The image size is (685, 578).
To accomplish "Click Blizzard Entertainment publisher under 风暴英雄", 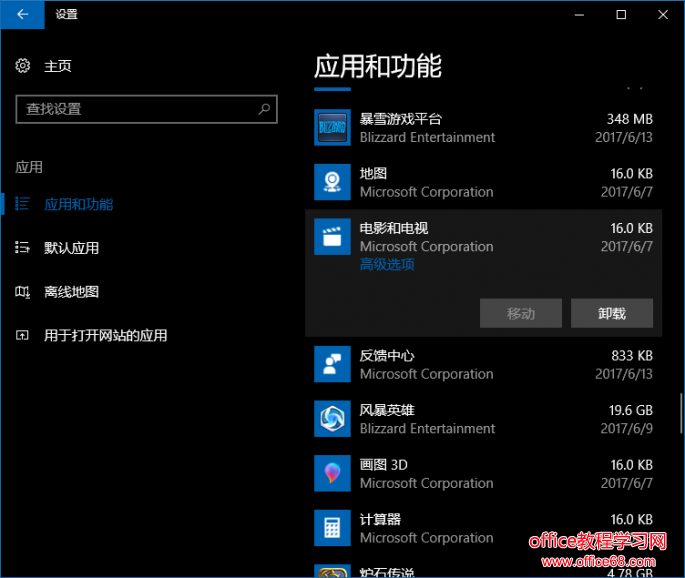I will (x=427, y=429).
